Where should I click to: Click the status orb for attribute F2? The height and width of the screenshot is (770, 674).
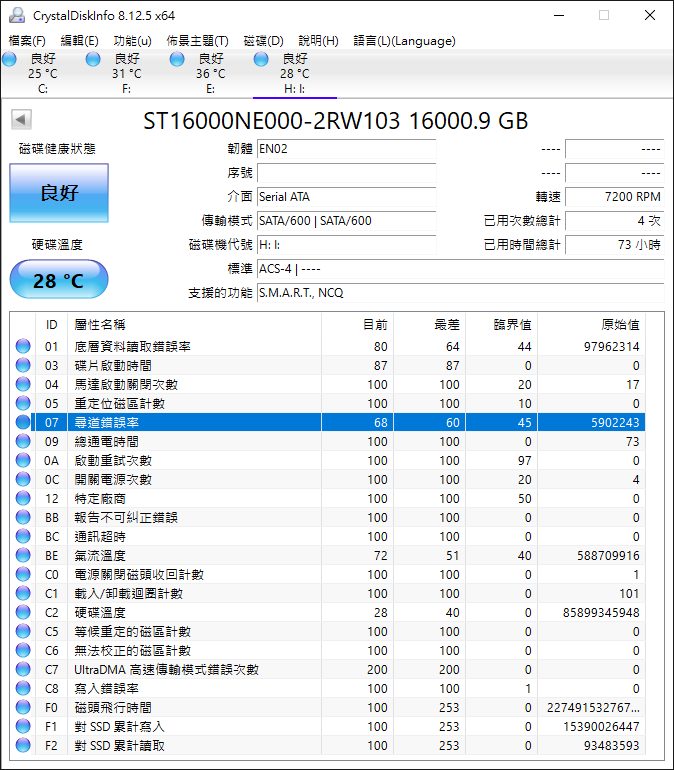click(x=23, y=745)
